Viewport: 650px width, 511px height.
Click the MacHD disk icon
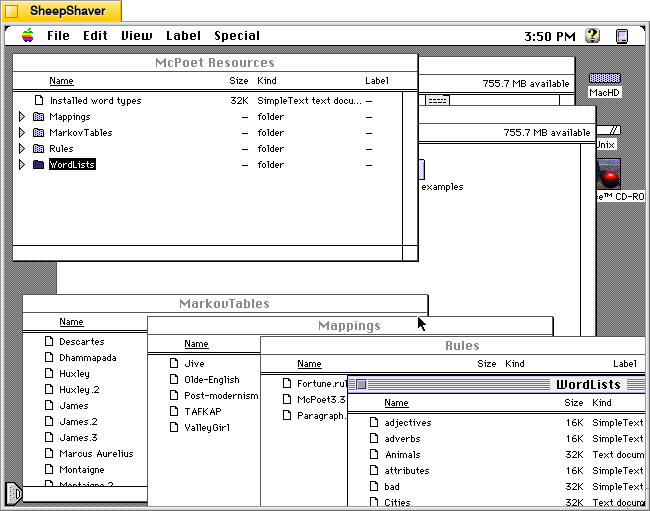(604, 79)
